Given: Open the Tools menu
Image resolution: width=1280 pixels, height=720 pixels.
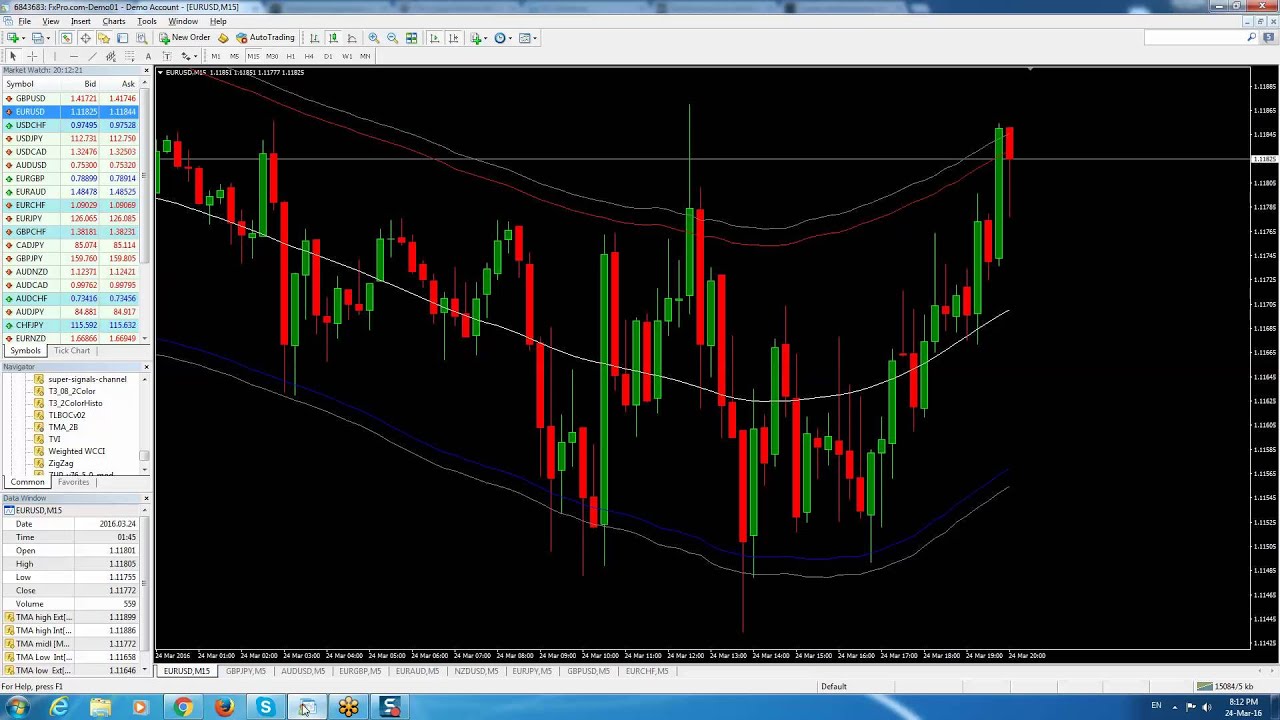Looking at the screenshot, I should coord(146,21).
